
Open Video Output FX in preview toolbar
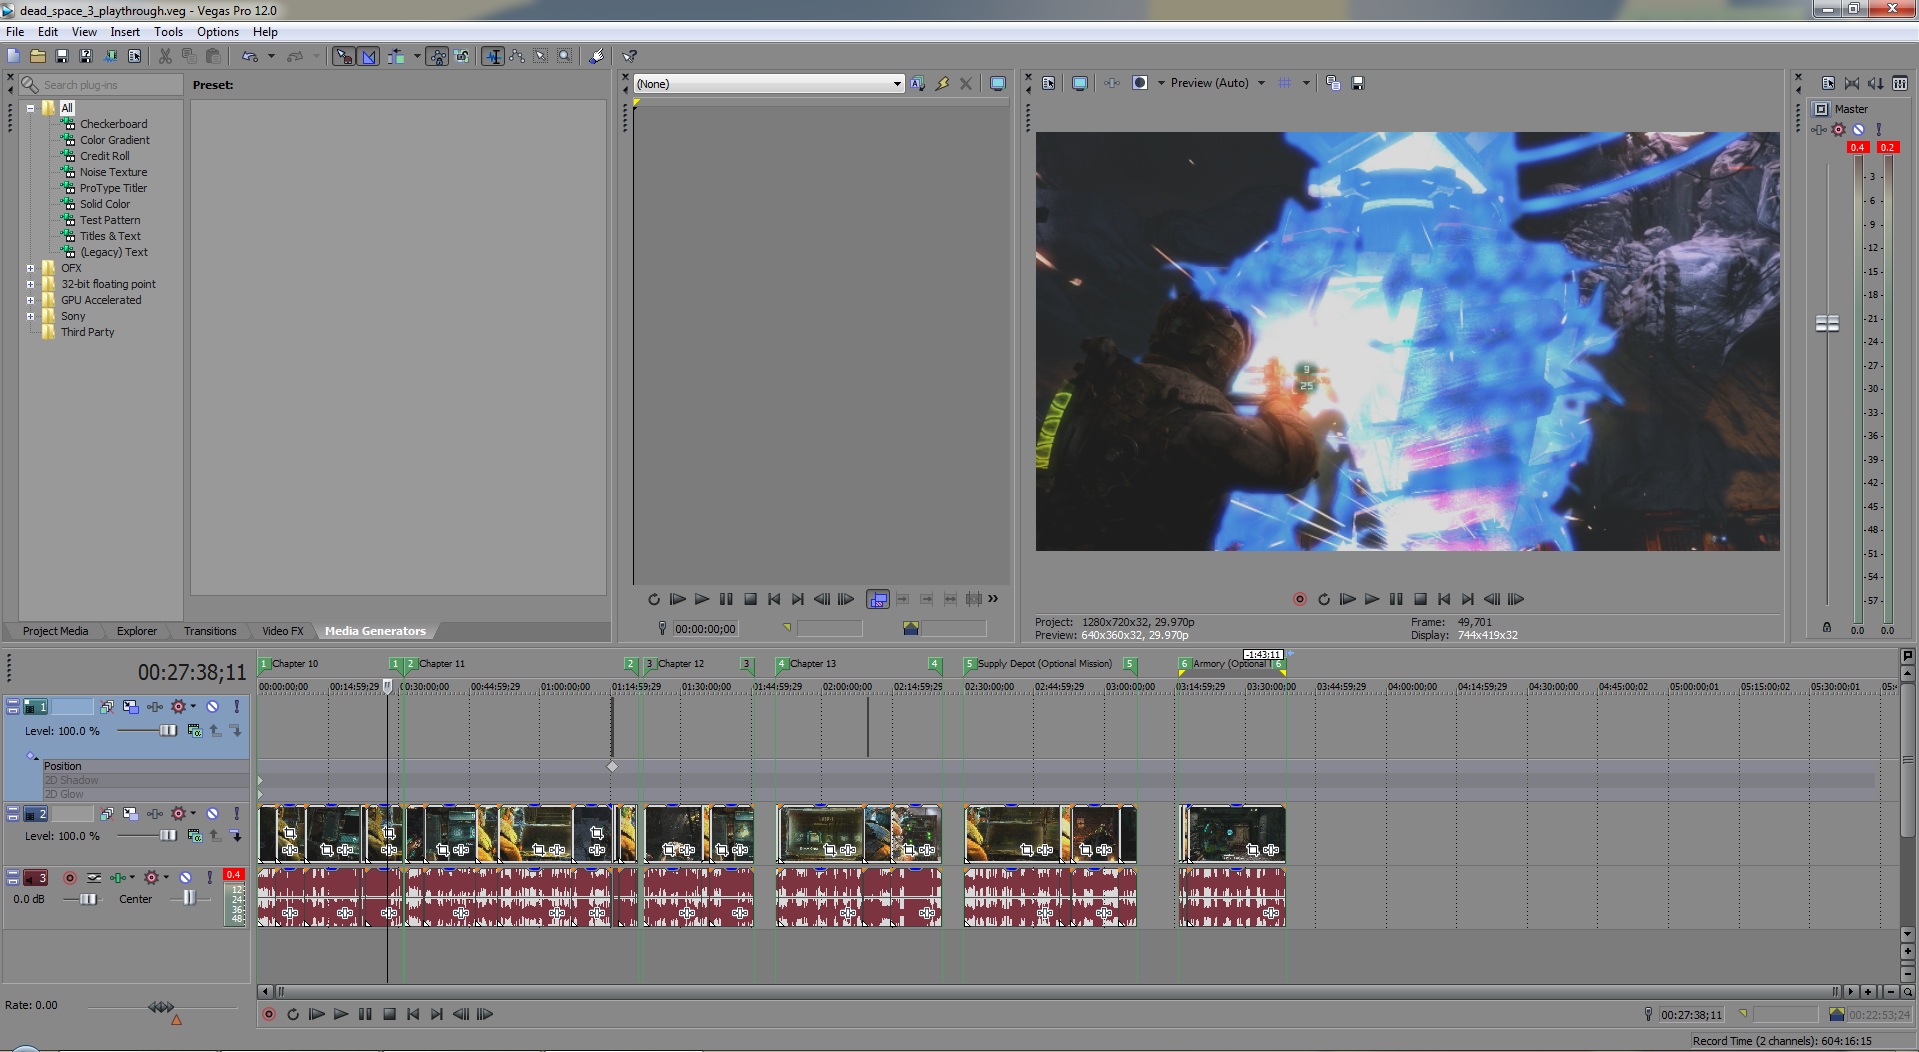click(1112, 83)
